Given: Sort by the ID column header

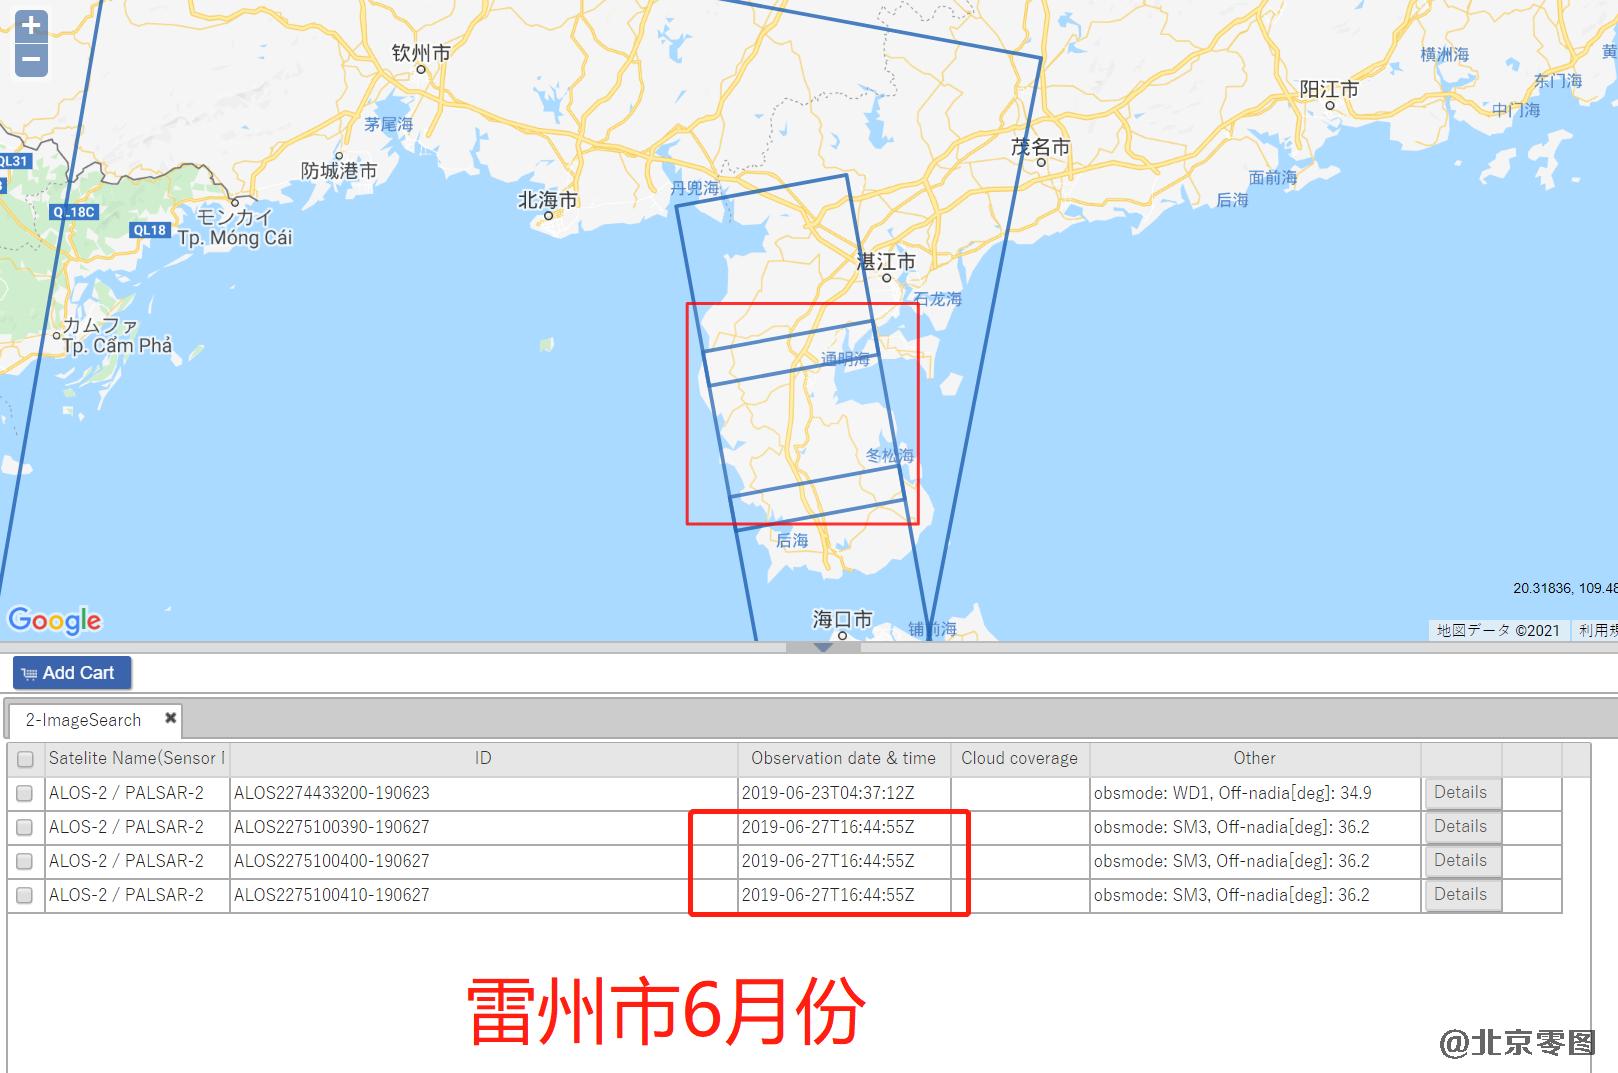Looking at the screenshot, I should (x=484, y=758).
